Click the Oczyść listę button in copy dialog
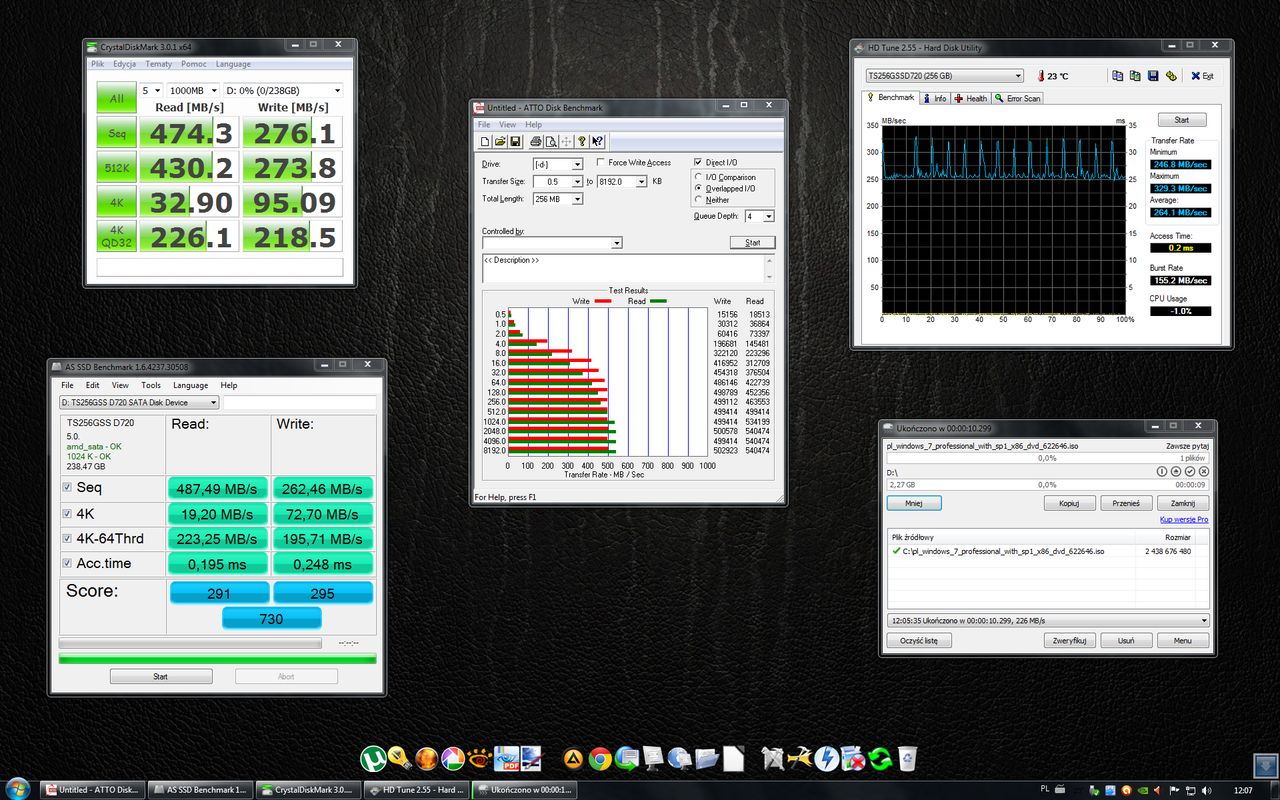Screen dimensions: 1280x800 (x=917, y=640)
